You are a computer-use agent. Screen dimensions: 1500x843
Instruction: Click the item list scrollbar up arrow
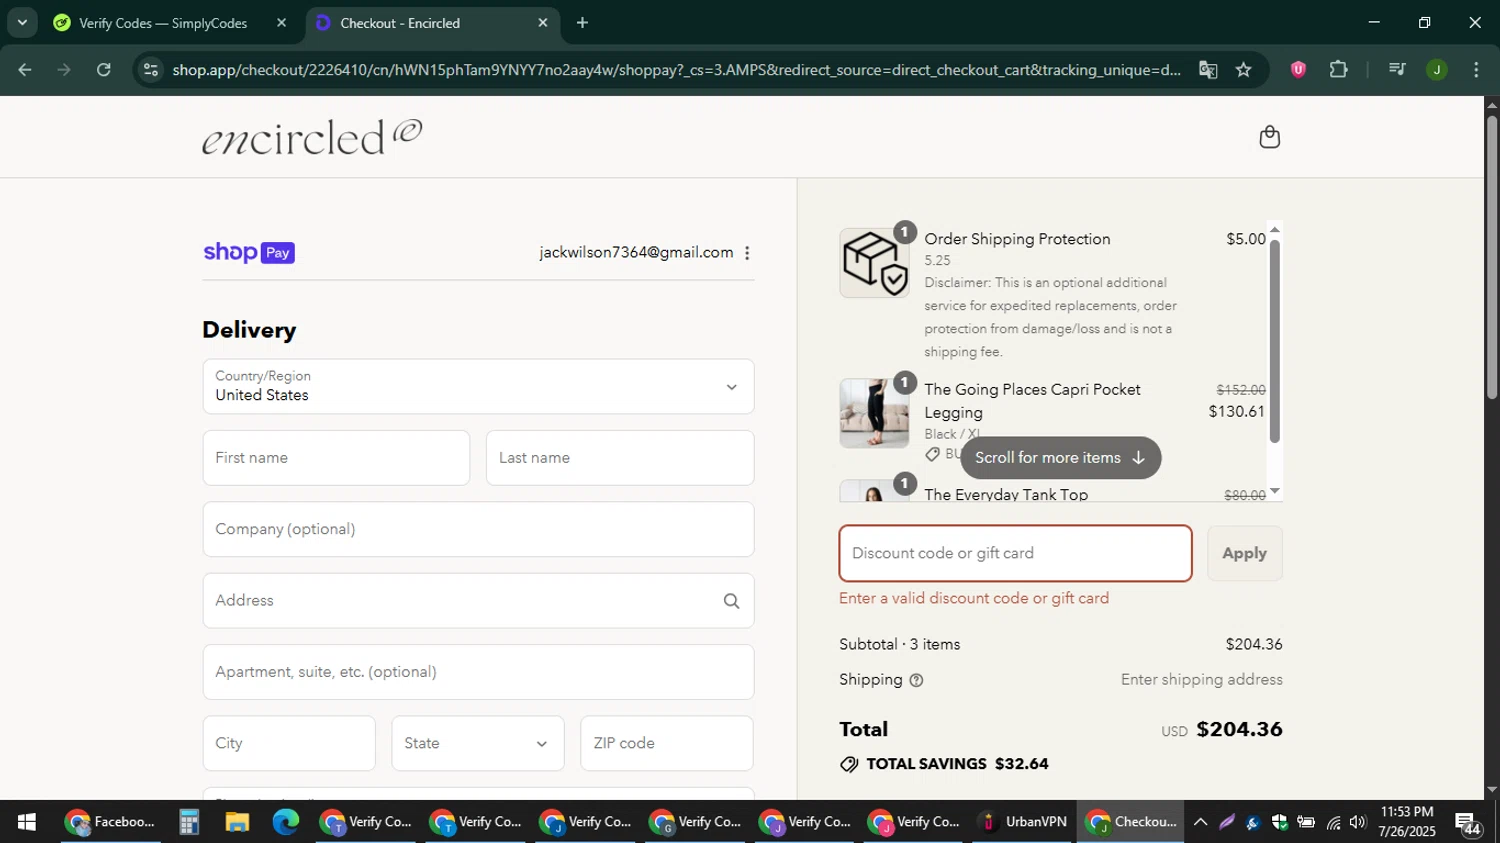(1274, 230)
